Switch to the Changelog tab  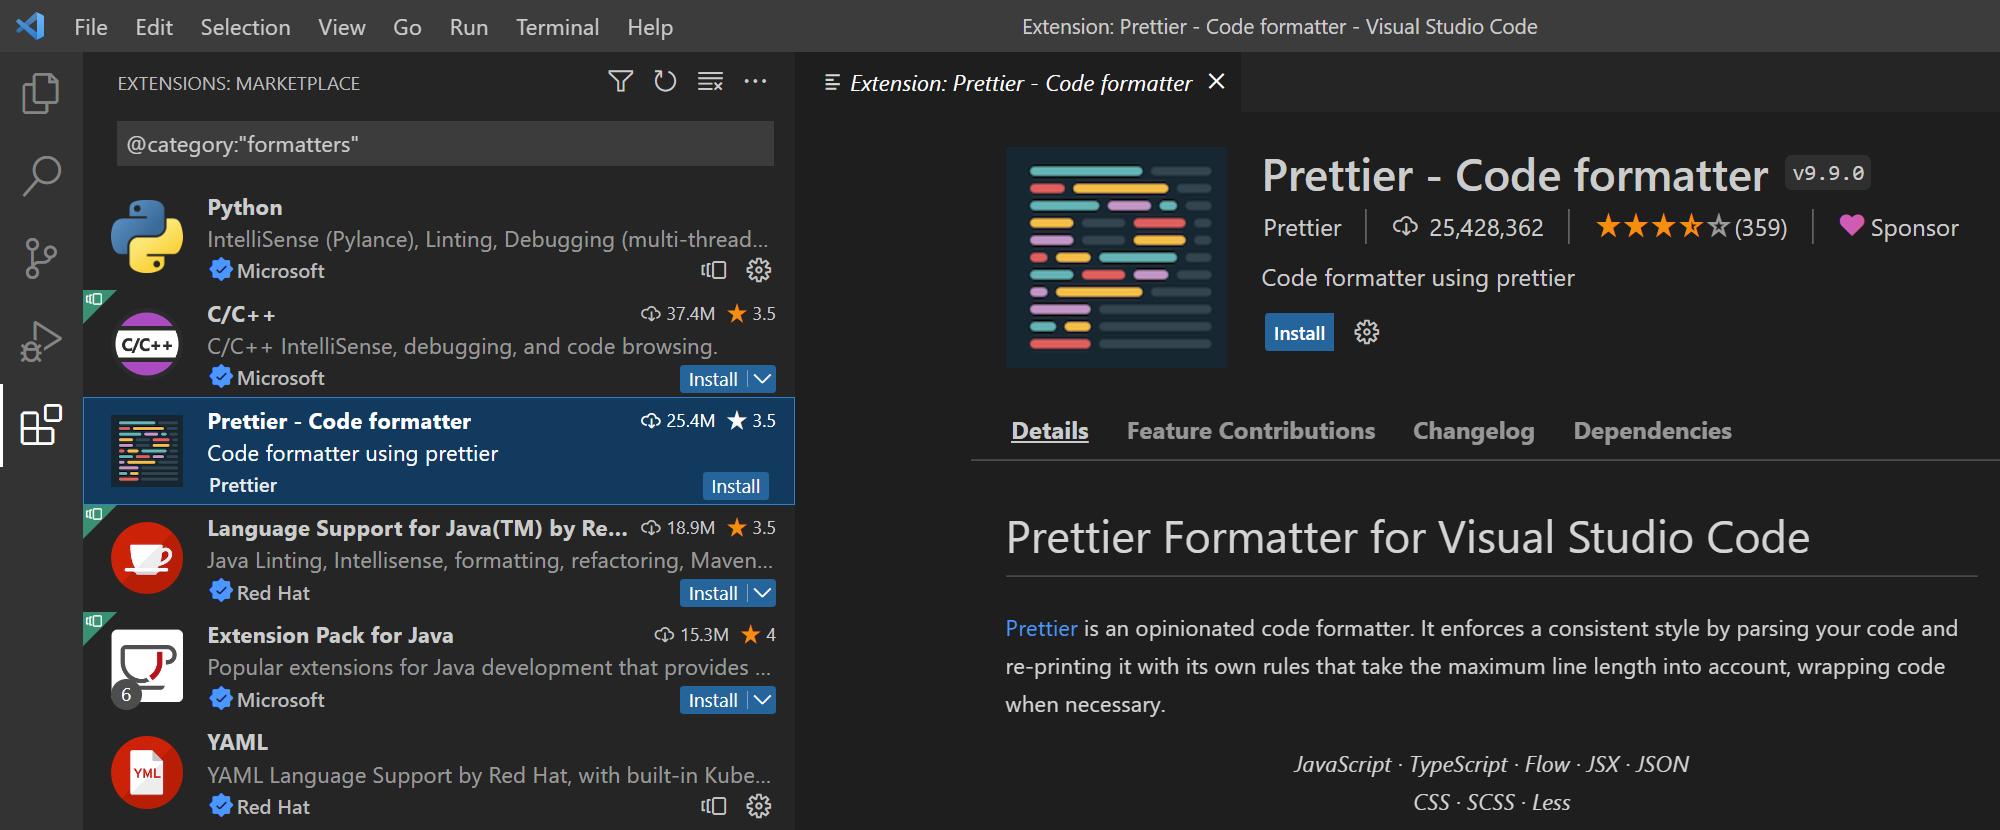[1473, 431]
